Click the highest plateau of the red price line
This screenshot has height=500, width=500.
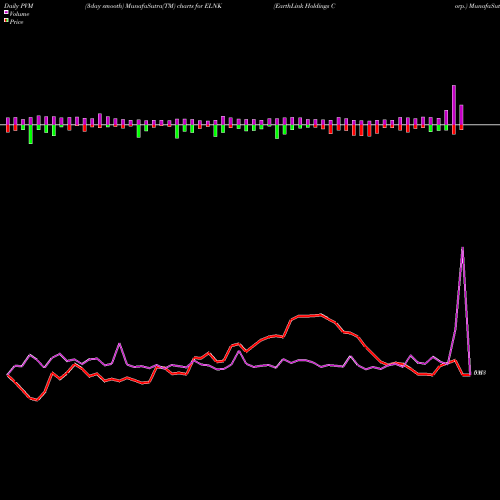[x=310, y=315]
